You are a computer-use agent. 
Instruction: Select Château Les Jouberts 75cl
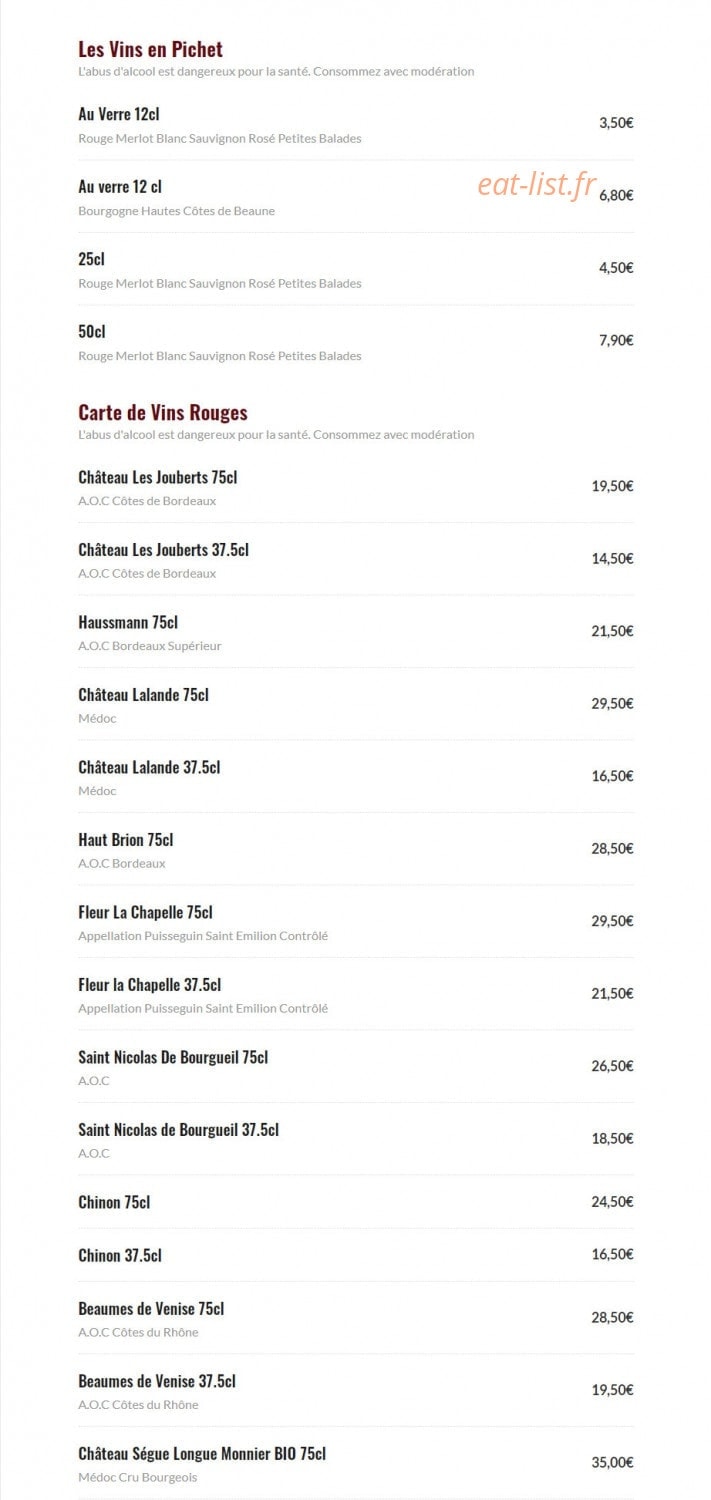[356, 488]
